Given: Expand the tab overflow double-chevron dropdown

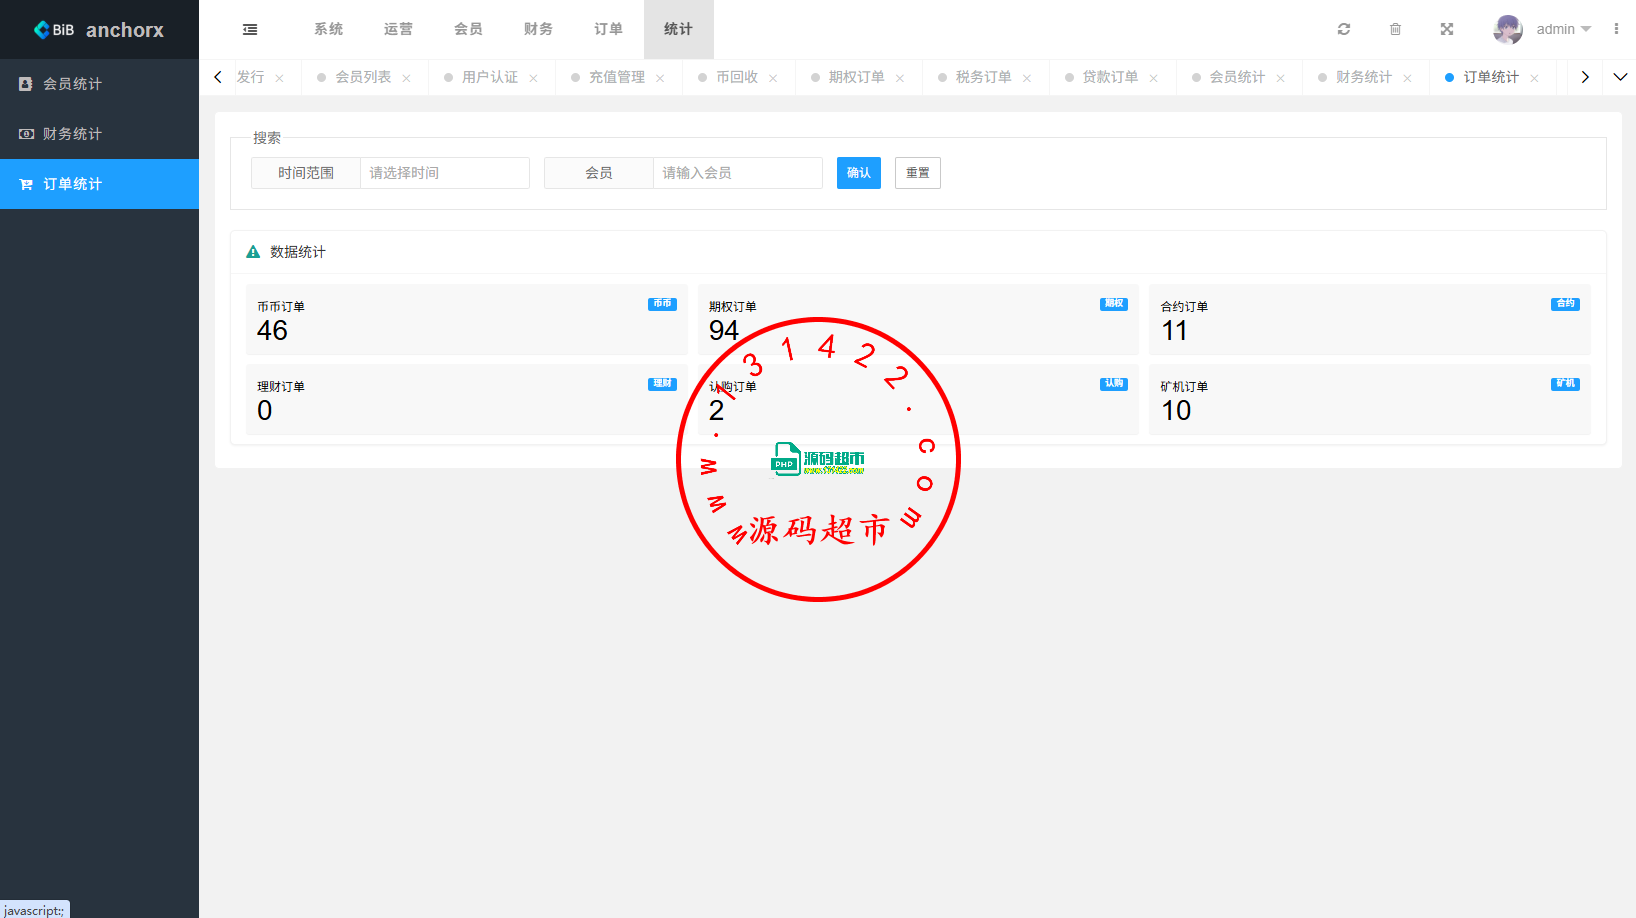Looking at the screenshot, I should click(x=1620, y=76).
